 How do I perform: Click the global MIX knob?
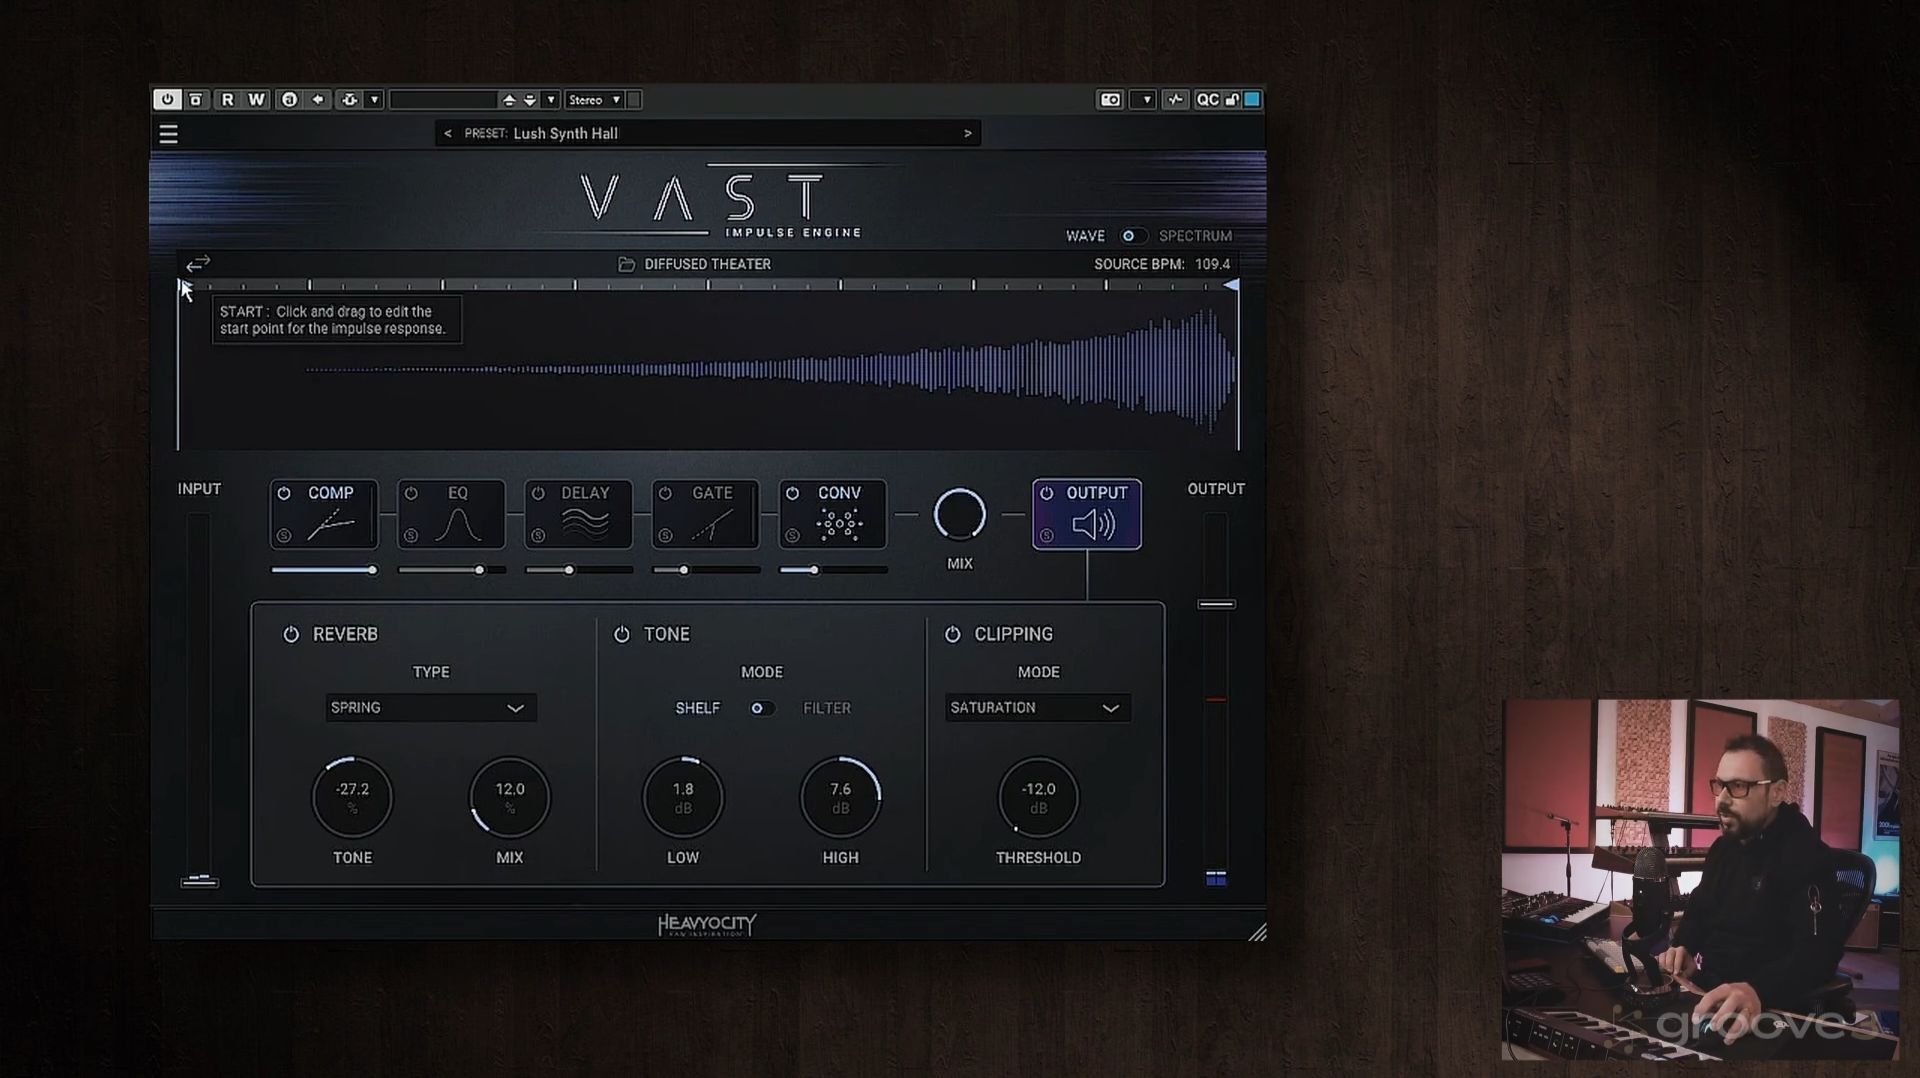[x=959, y=514]
